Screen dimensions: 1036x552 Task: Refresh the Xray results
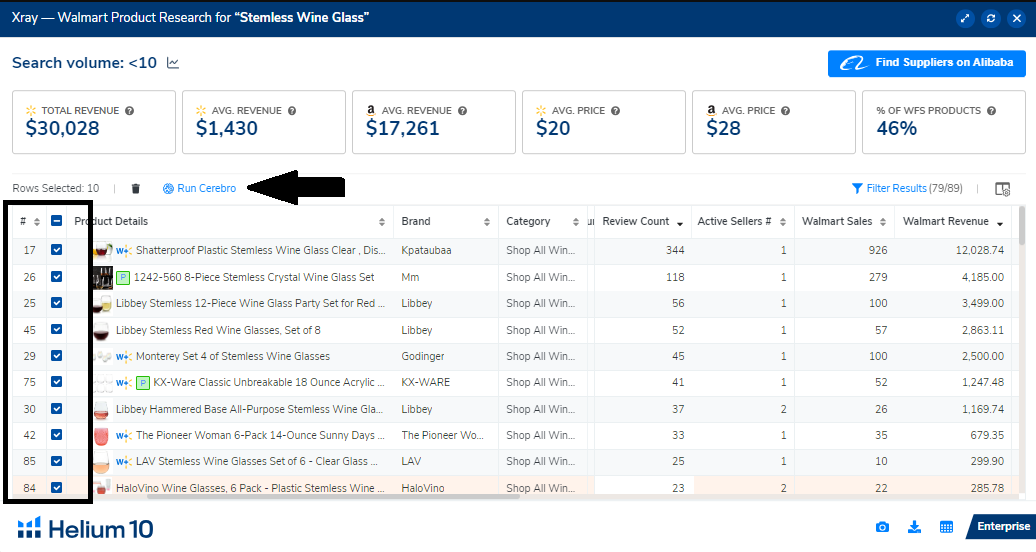(x=990, y=19)
